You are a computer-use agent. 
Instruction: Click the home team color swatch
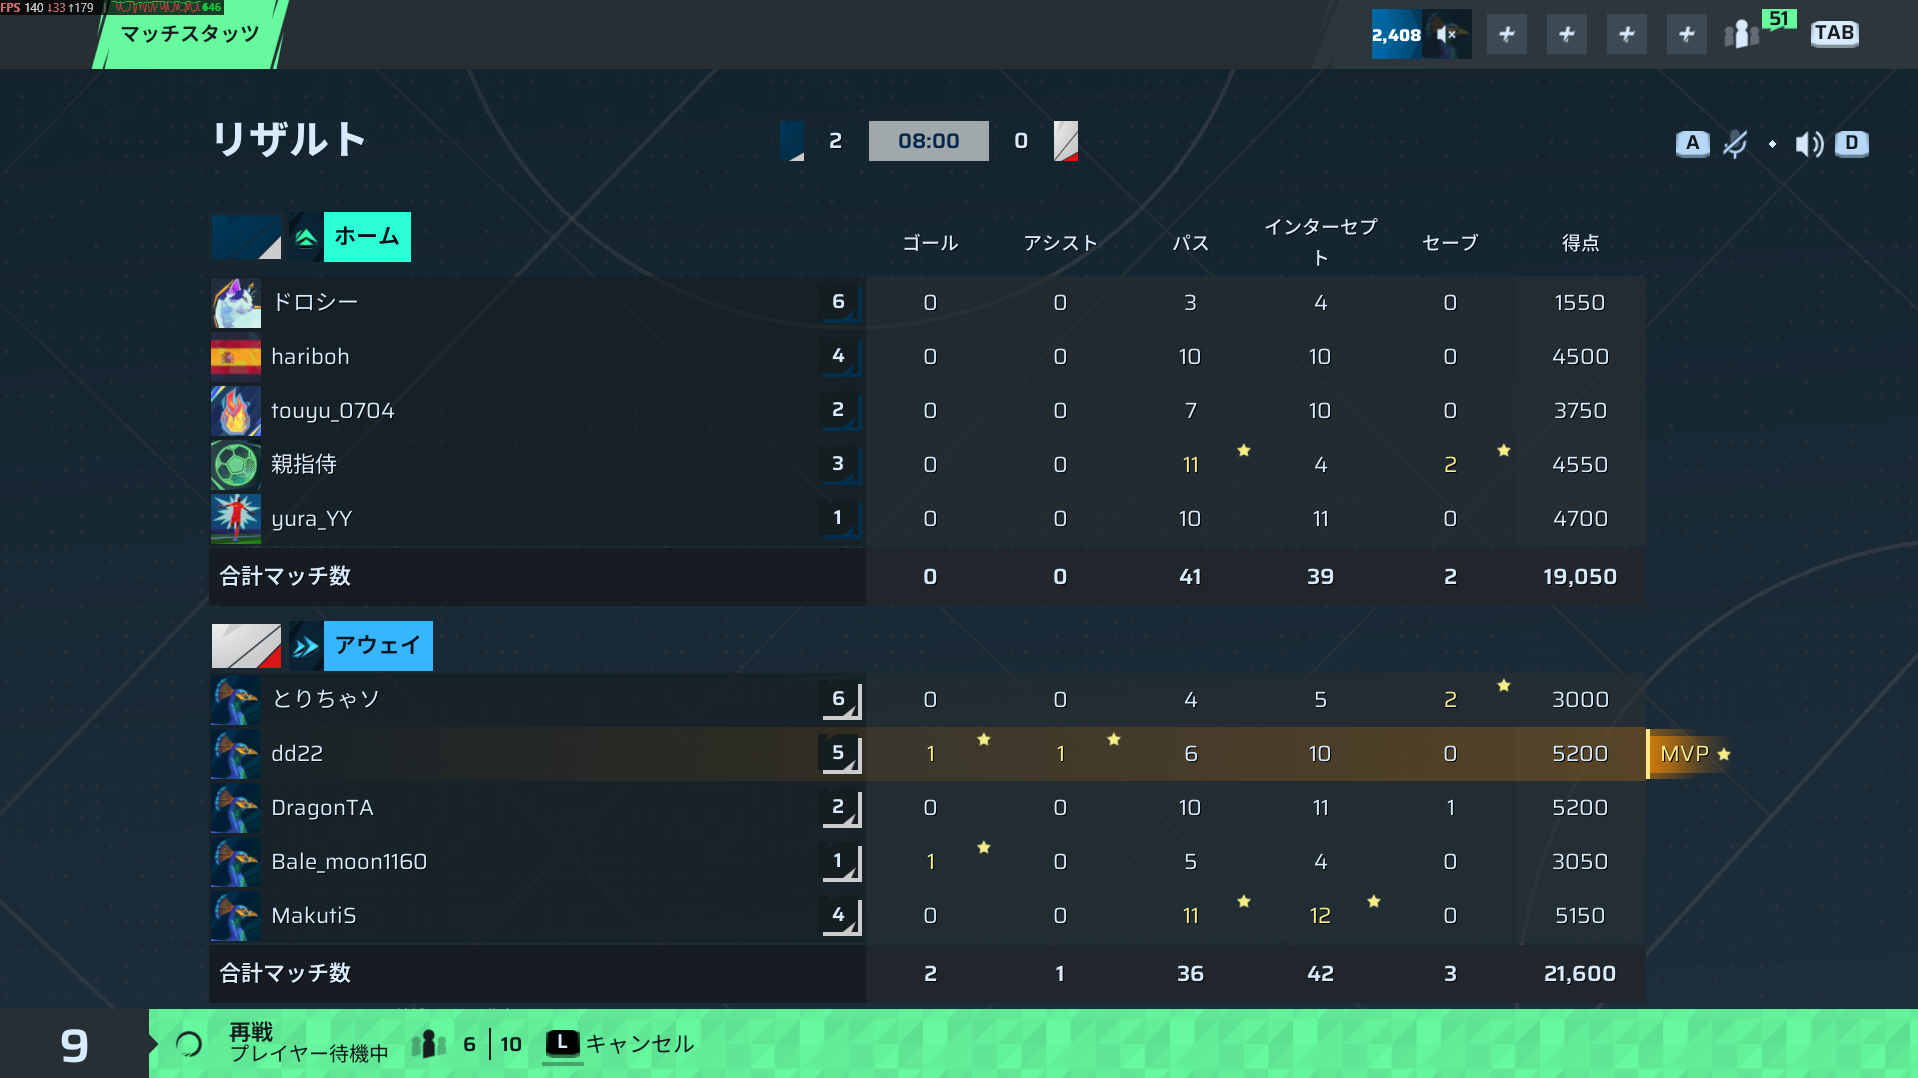(x=246, y=237)
